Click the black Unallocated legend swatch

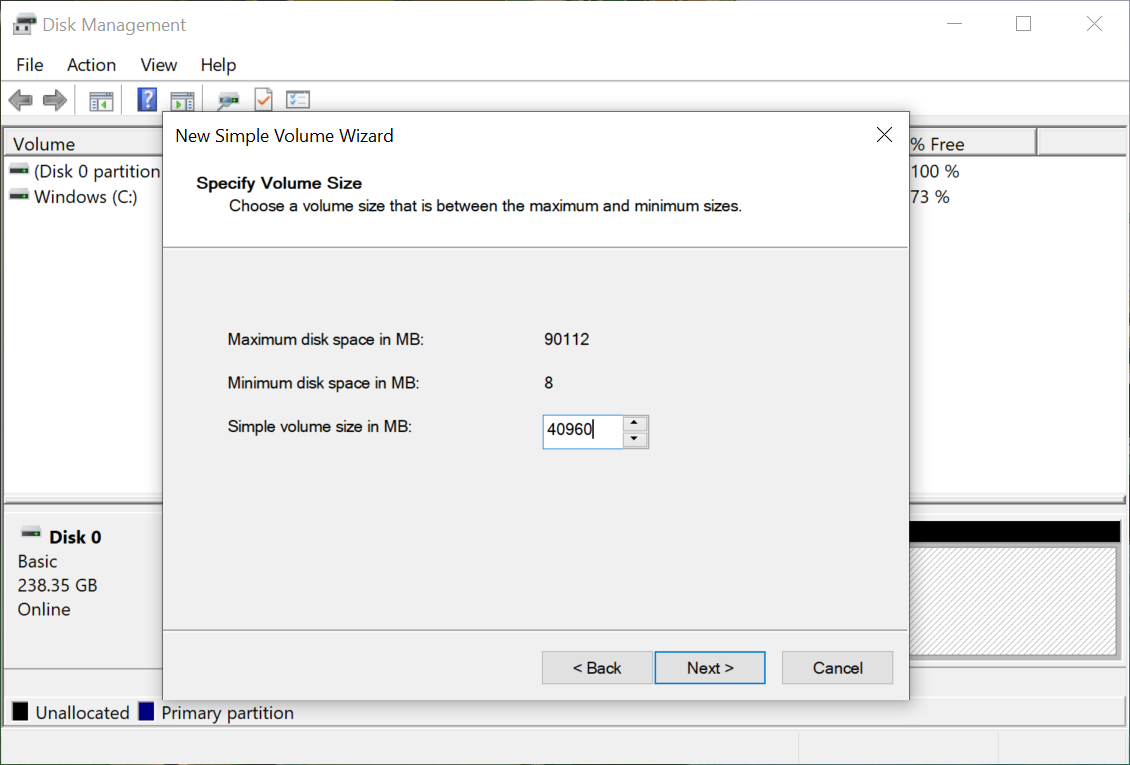tap(20, 712)
